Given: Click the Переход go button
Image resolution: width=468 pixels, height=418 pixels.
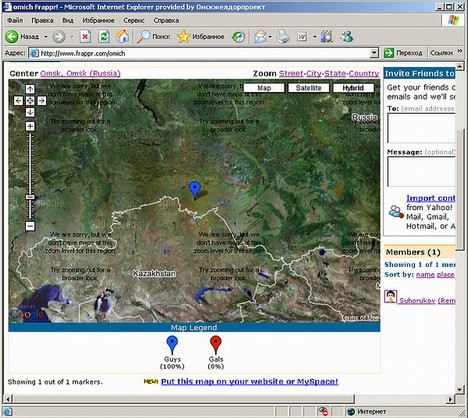Looking at the screenshot, I should 403,53.
